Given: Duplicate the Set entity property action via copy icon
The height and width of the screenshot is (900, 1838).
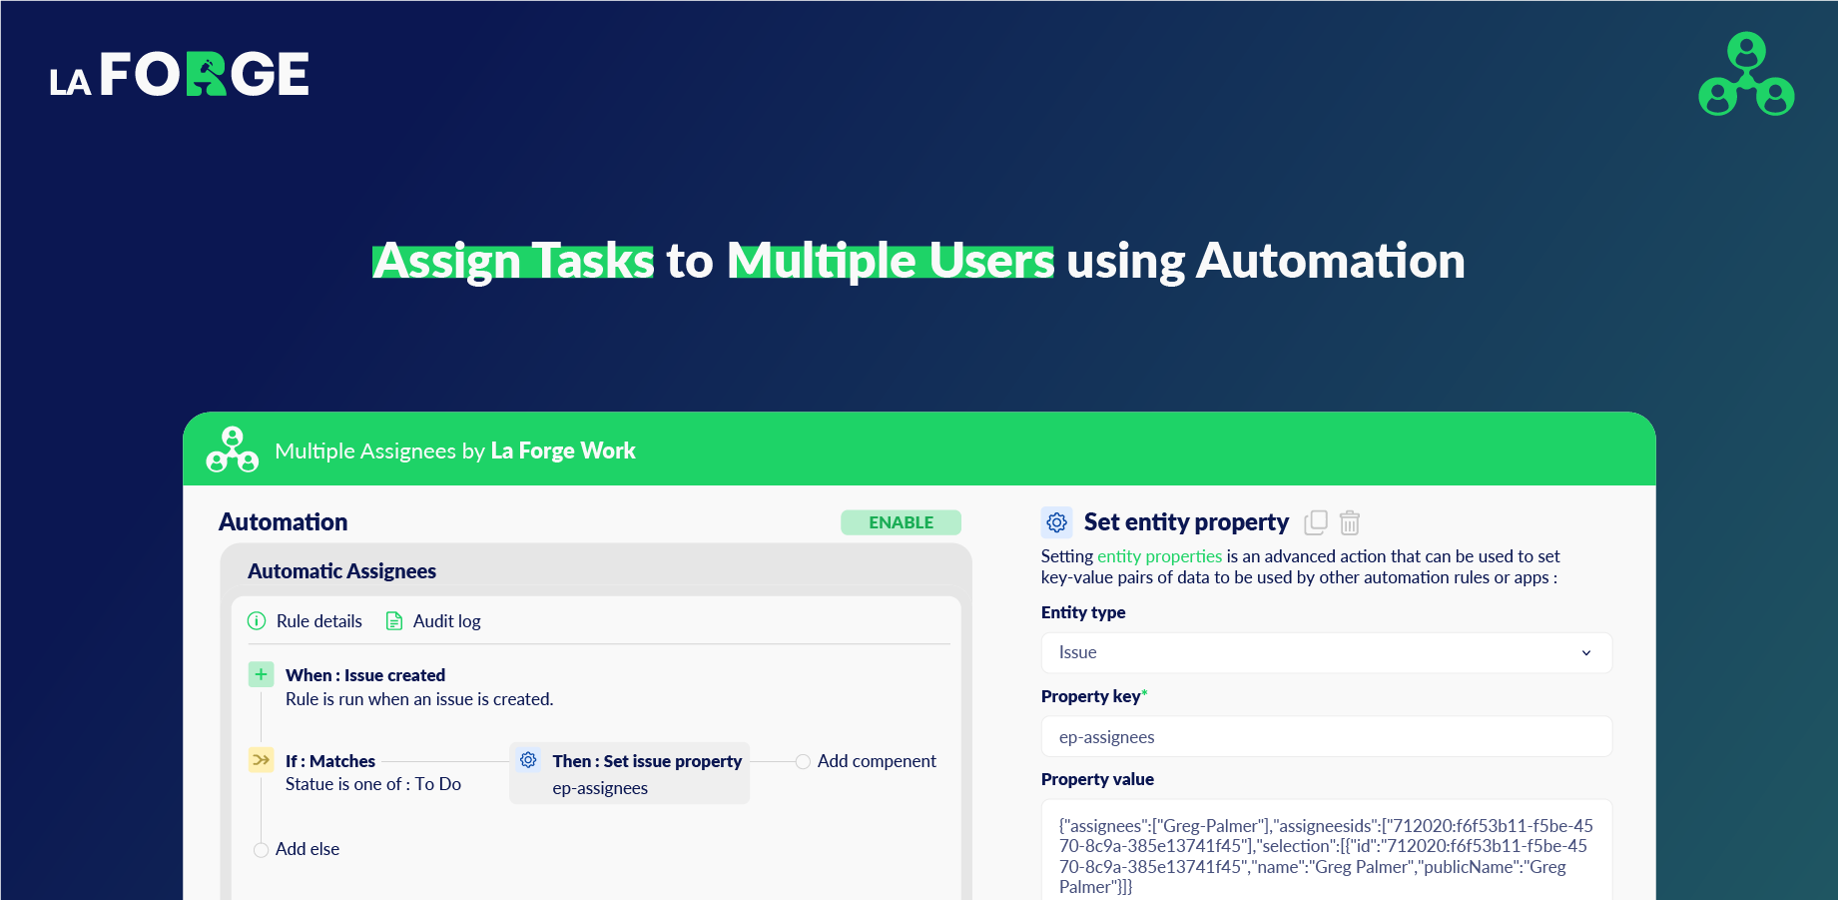Looking at the screenshot, I should click(1316, 522).
